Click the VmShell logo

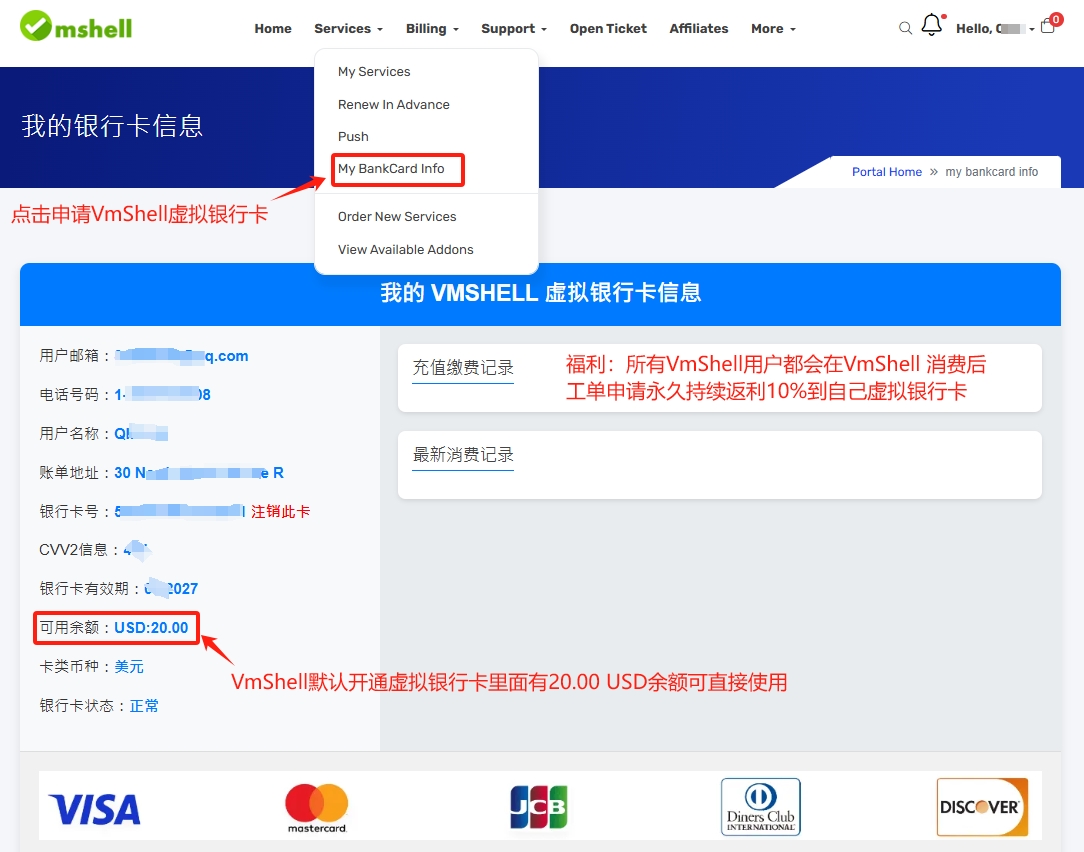coord(76,26)
